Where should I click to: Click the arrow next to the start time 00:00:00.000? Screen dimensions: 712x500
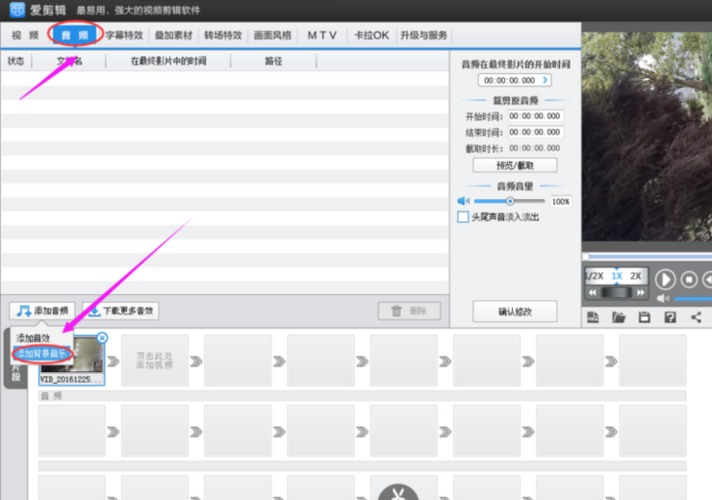point(545,80)
